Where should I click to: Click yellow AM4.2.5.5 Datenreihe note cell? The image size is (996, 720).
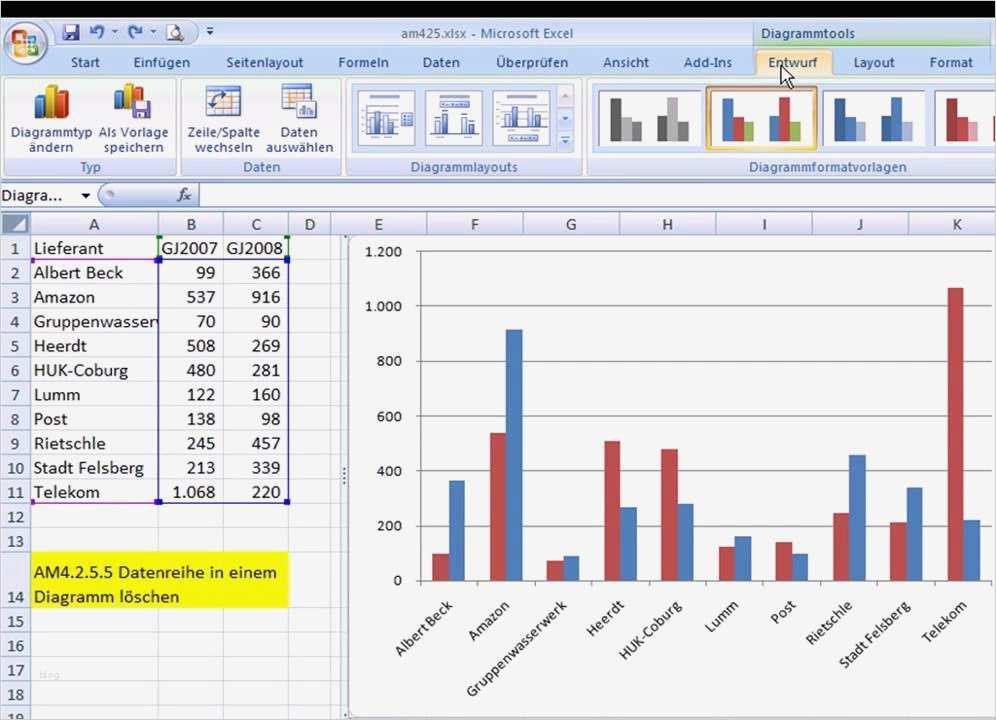point(159,579)
